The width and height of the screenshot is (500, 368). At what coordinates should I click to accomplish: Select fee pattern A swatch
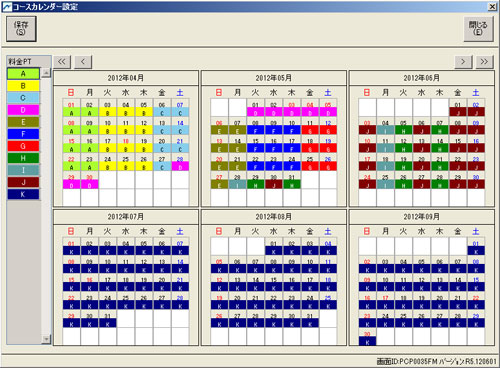23,74
